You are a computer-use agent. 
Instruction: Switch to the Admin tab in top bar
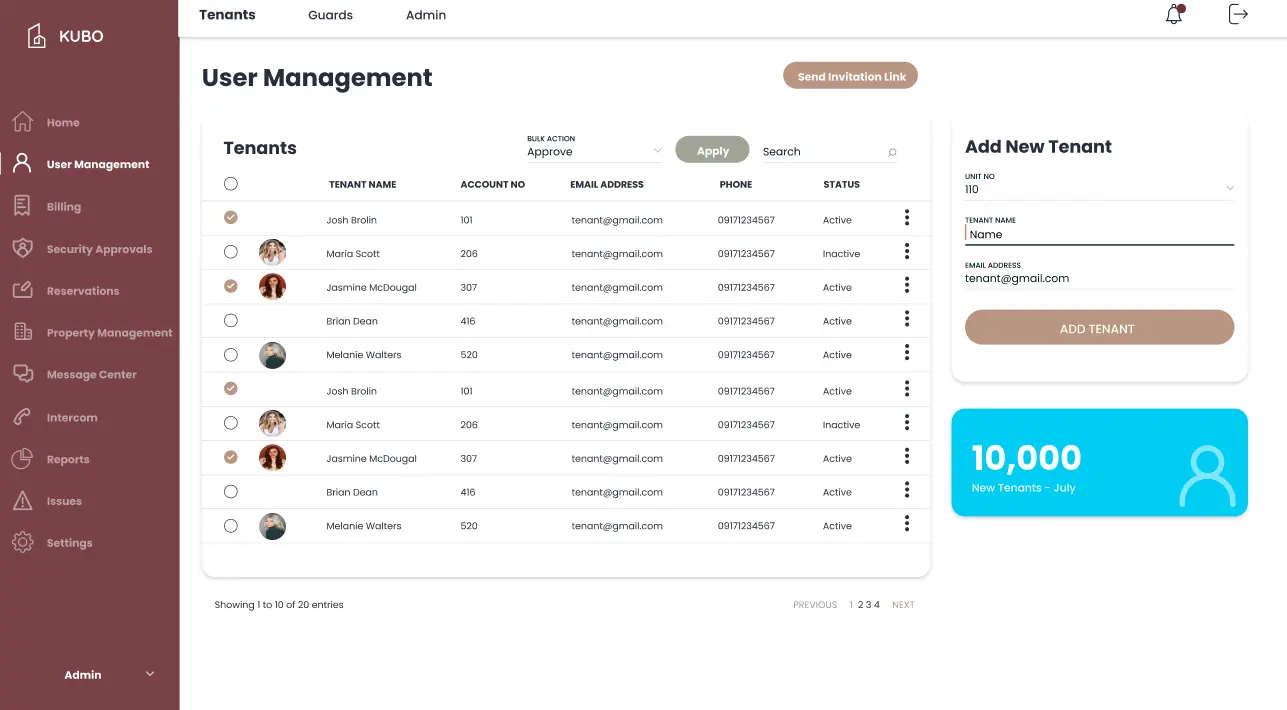(426, 15)
